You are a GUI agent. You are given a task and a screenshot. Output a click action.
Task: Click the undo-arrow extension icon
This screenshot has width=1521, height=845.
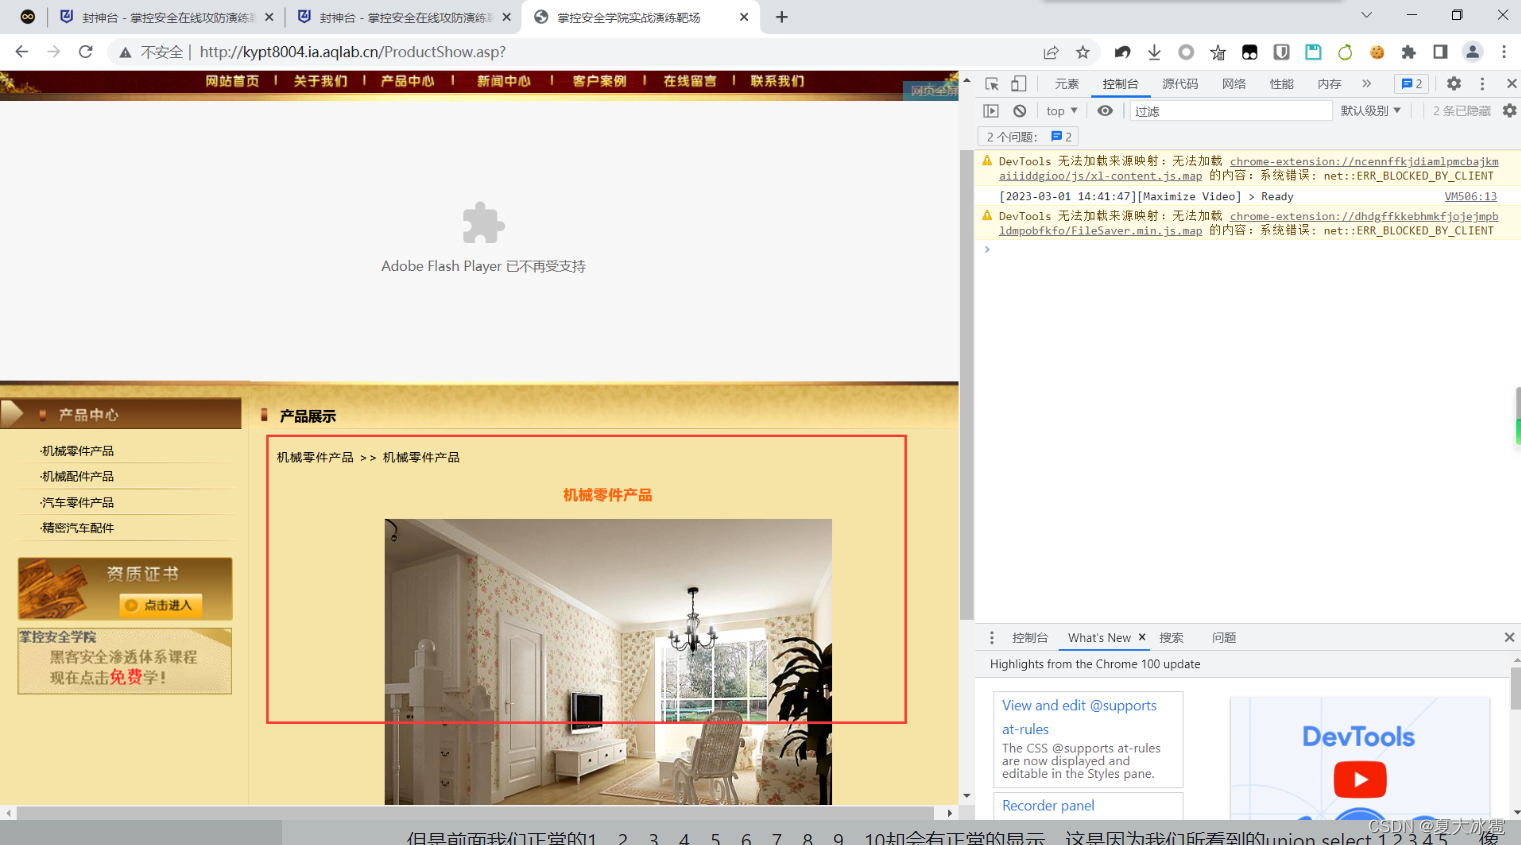(1123, 52)
